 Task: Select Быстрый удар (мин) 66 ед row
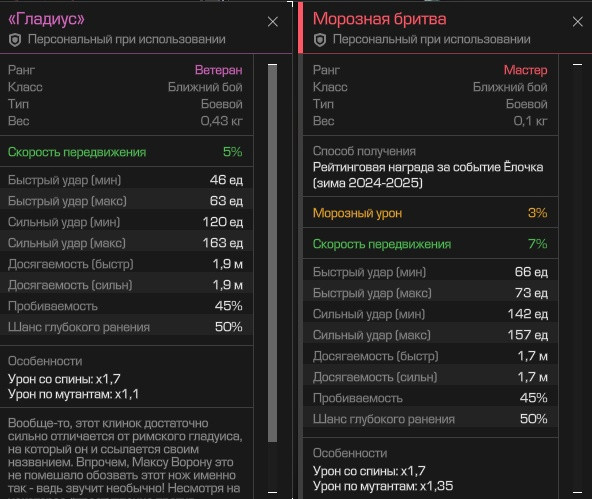tap(430, 272)
